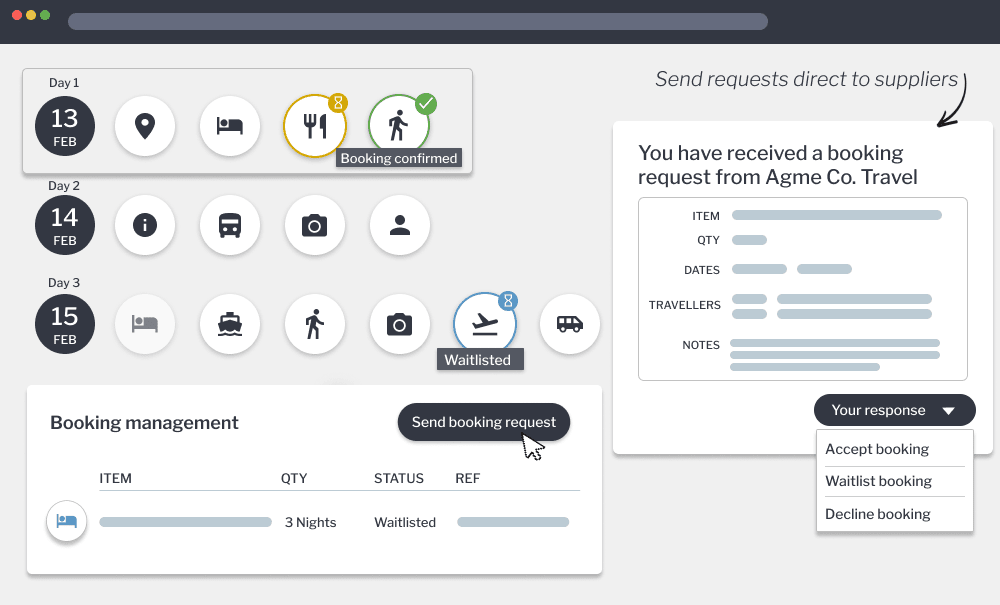Click the Day 2 camera icon
This screenshot has width=1000, height=605.
315,225
